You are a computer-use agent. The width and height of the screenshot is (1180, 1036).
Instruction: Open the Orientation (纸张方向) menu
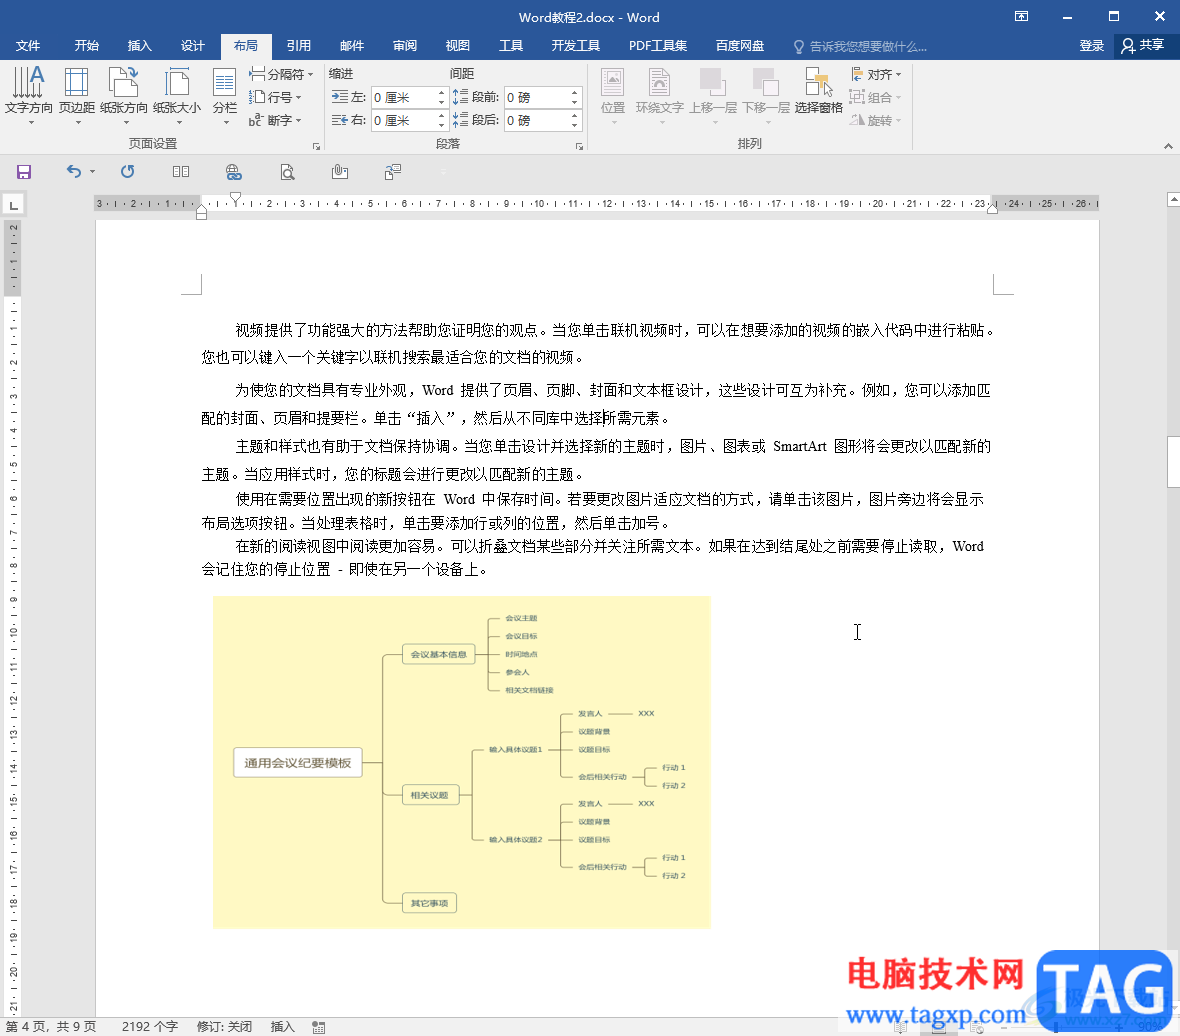124,95
